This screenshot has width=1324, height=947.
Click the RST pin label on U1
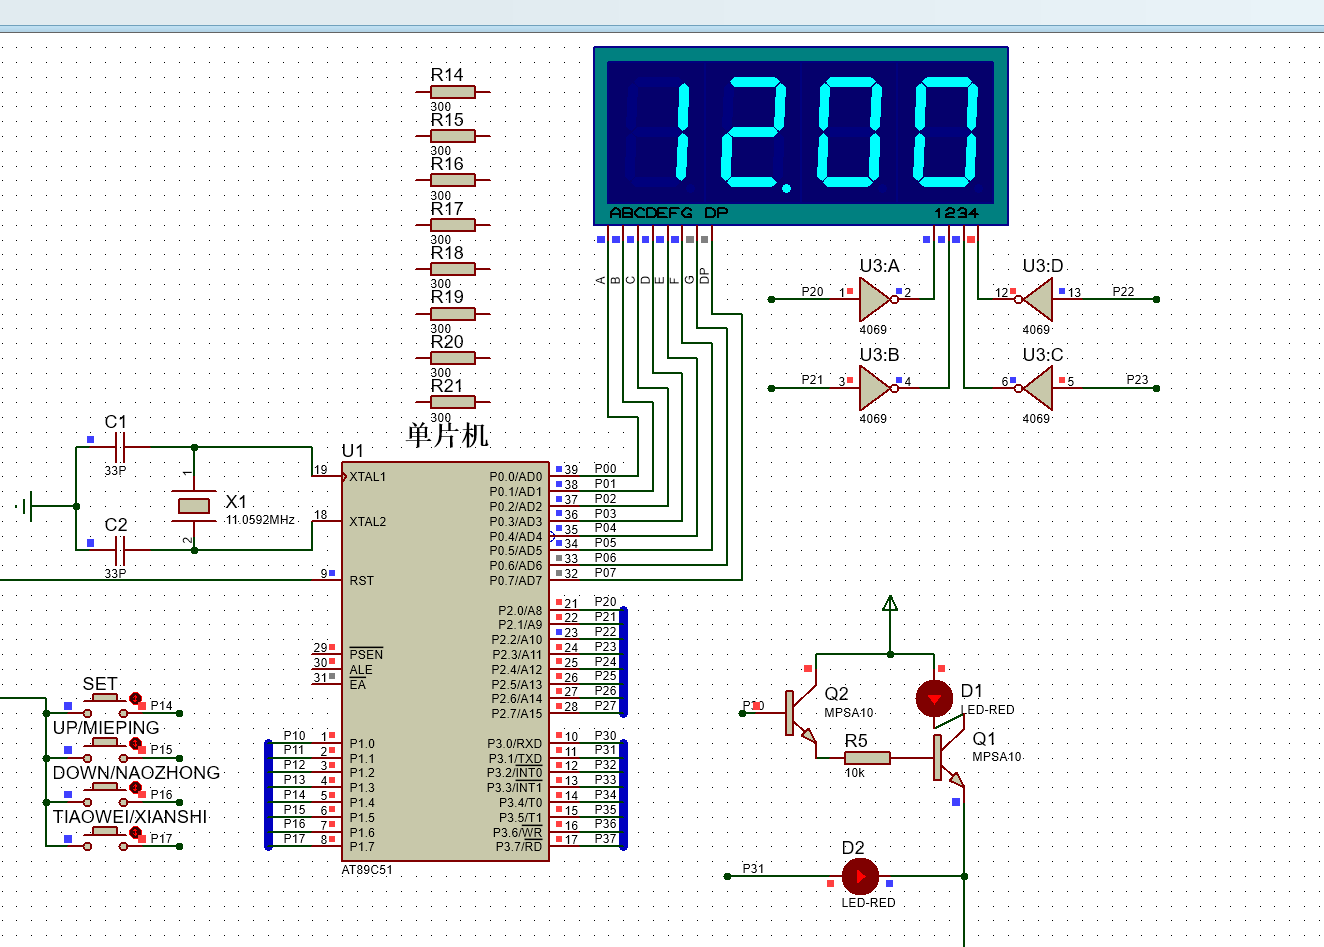coord(361,581)
